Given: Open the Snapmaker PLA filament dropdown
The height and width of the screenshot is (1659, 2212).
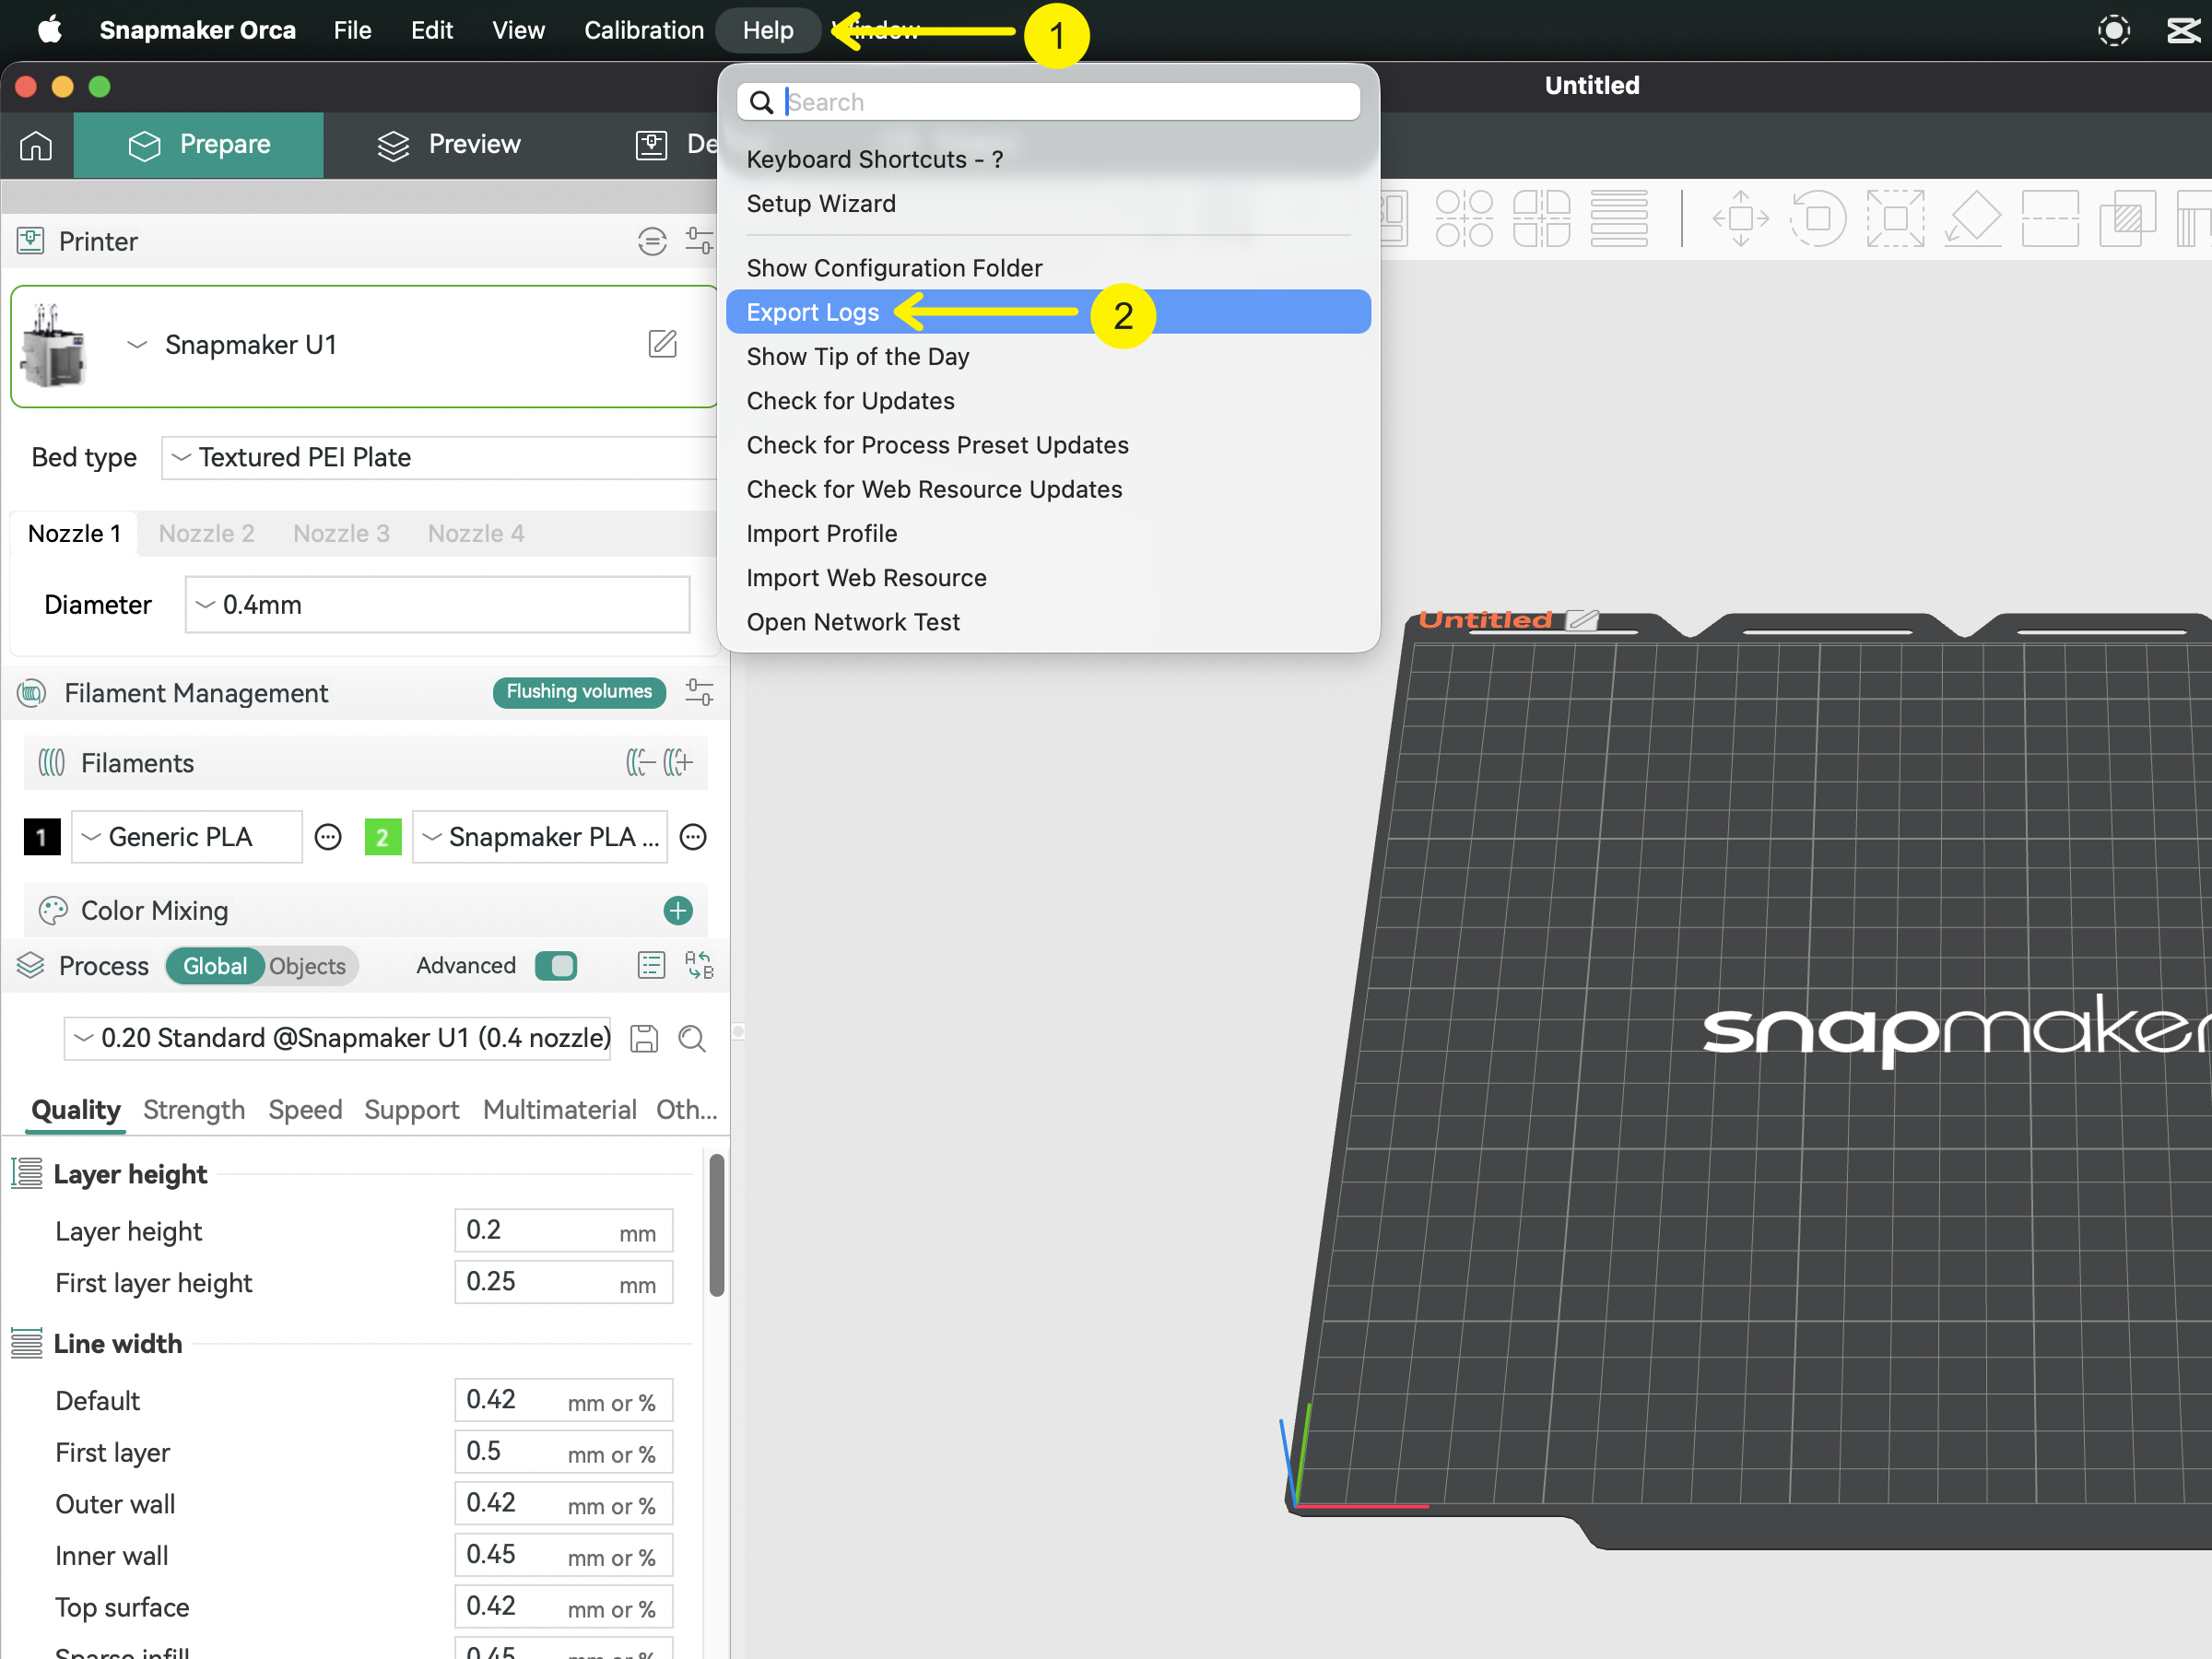Looking at the screenshot, I should [539, 837].
